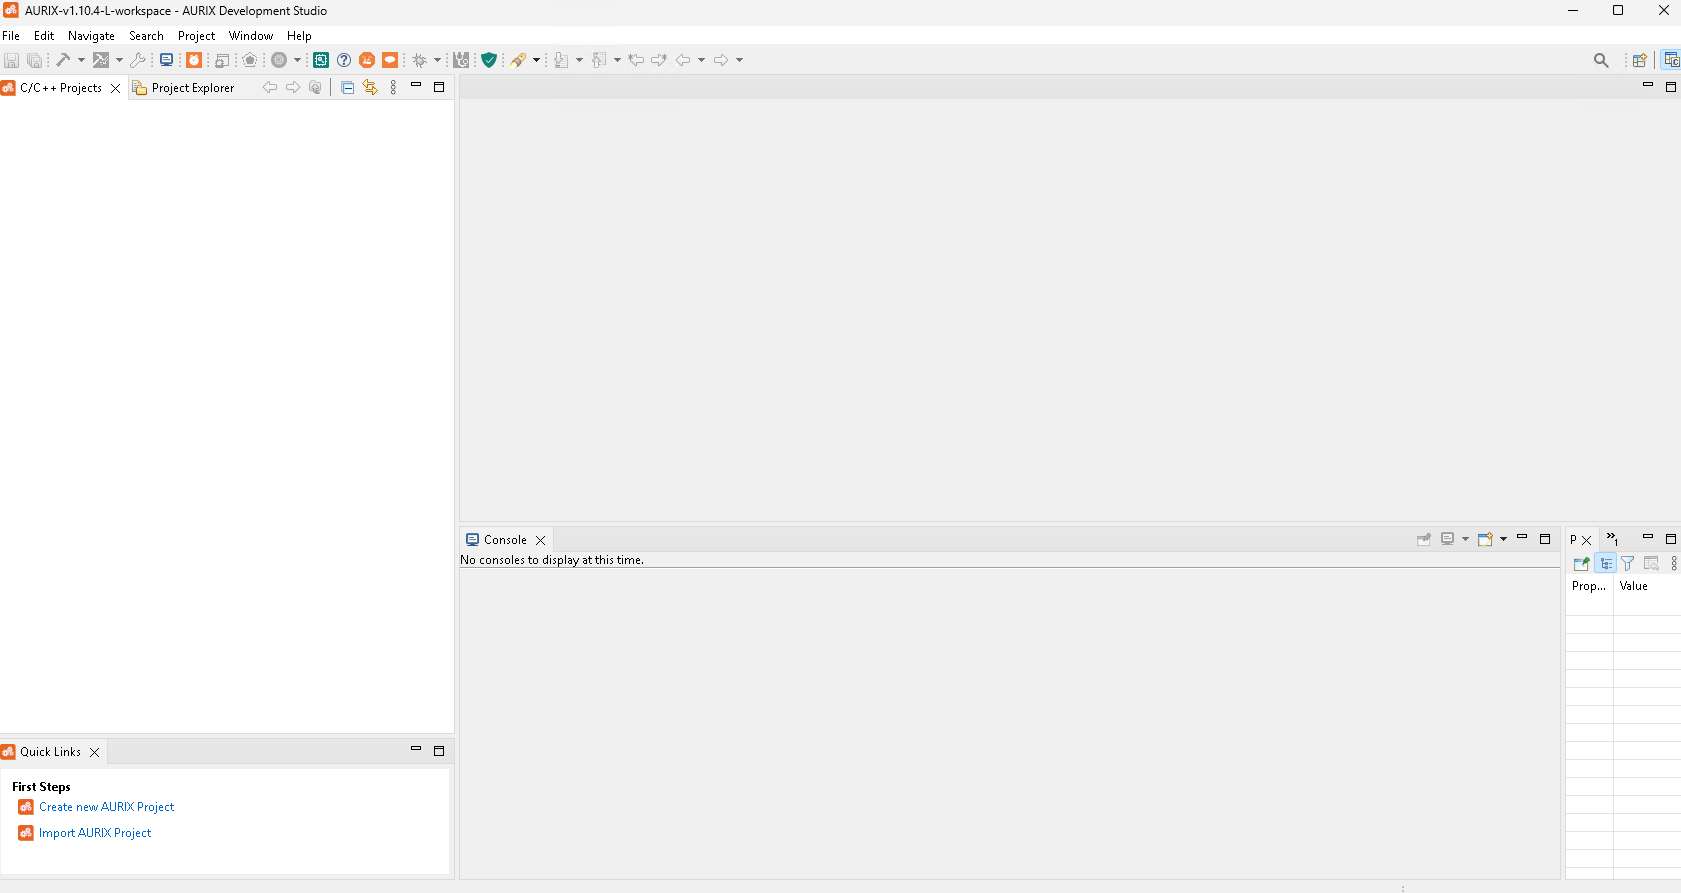Click Restore Default Value icon in Properties

1651,563
